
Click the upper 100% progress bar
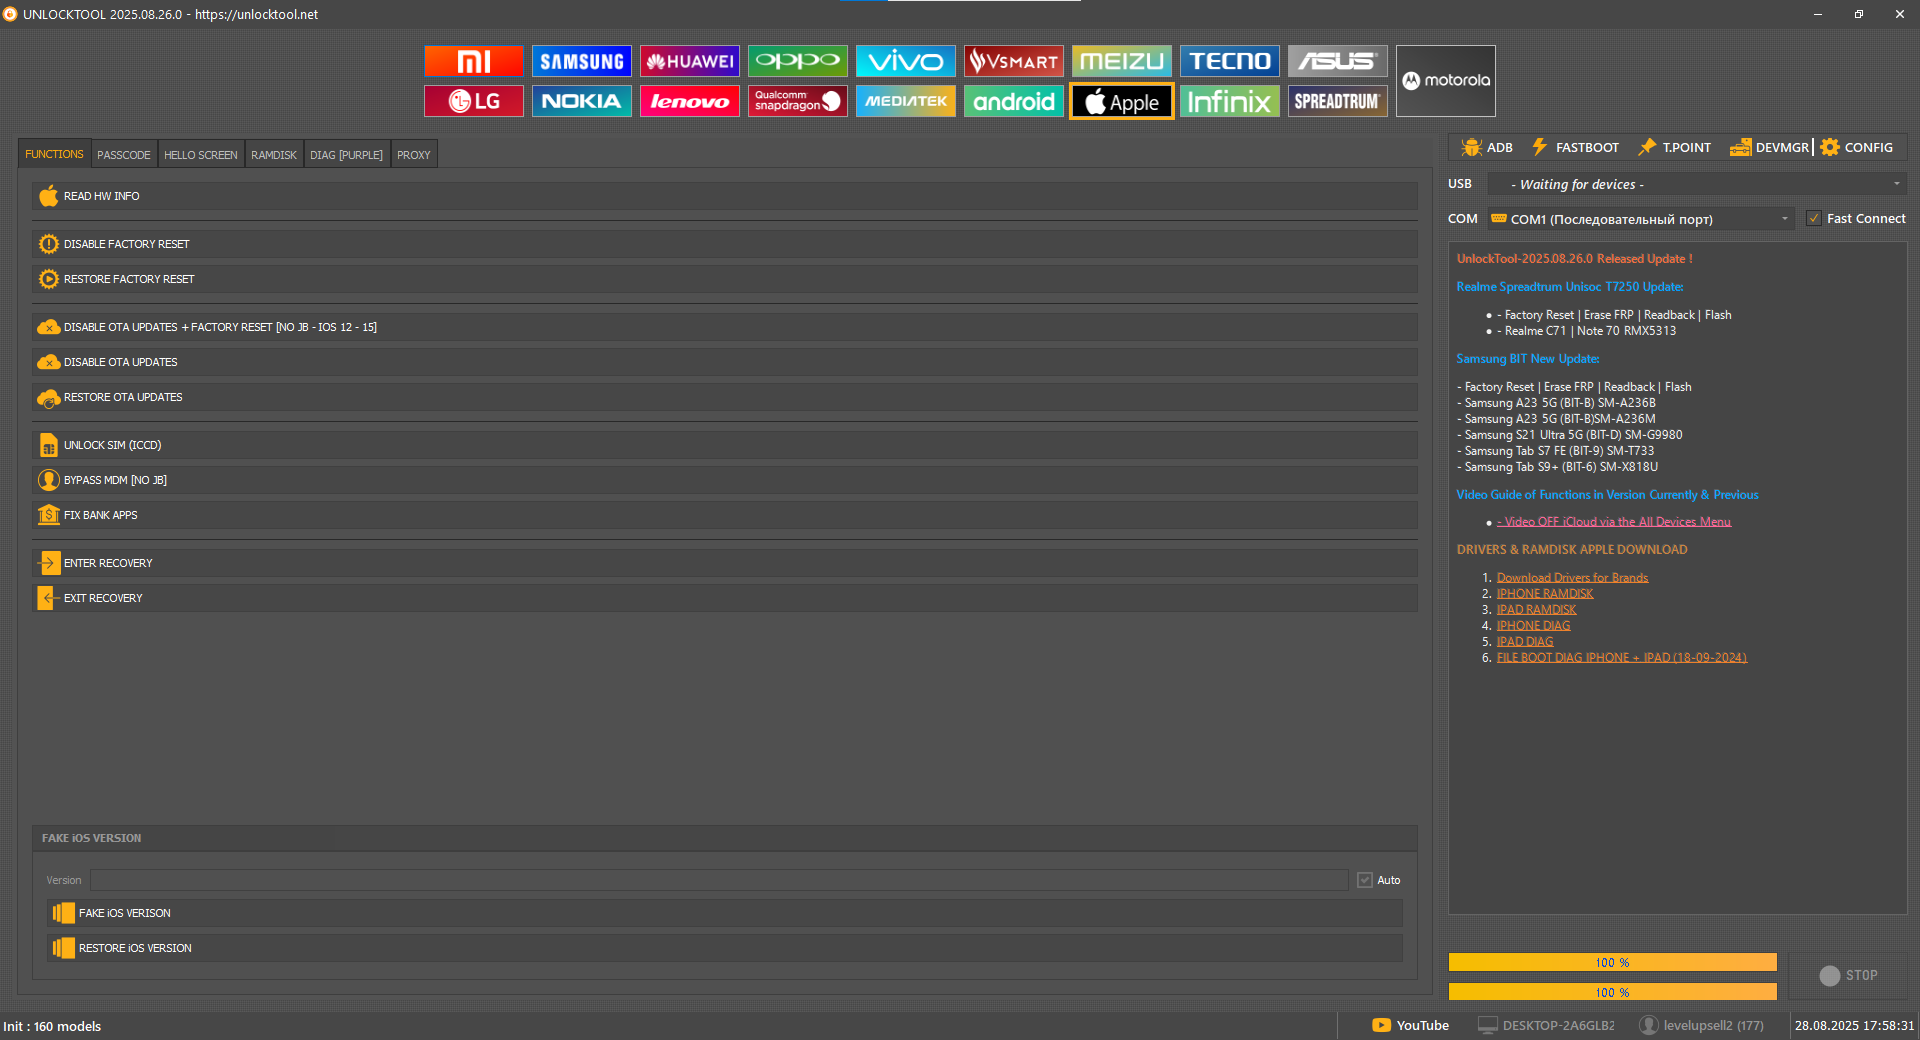1612,962
